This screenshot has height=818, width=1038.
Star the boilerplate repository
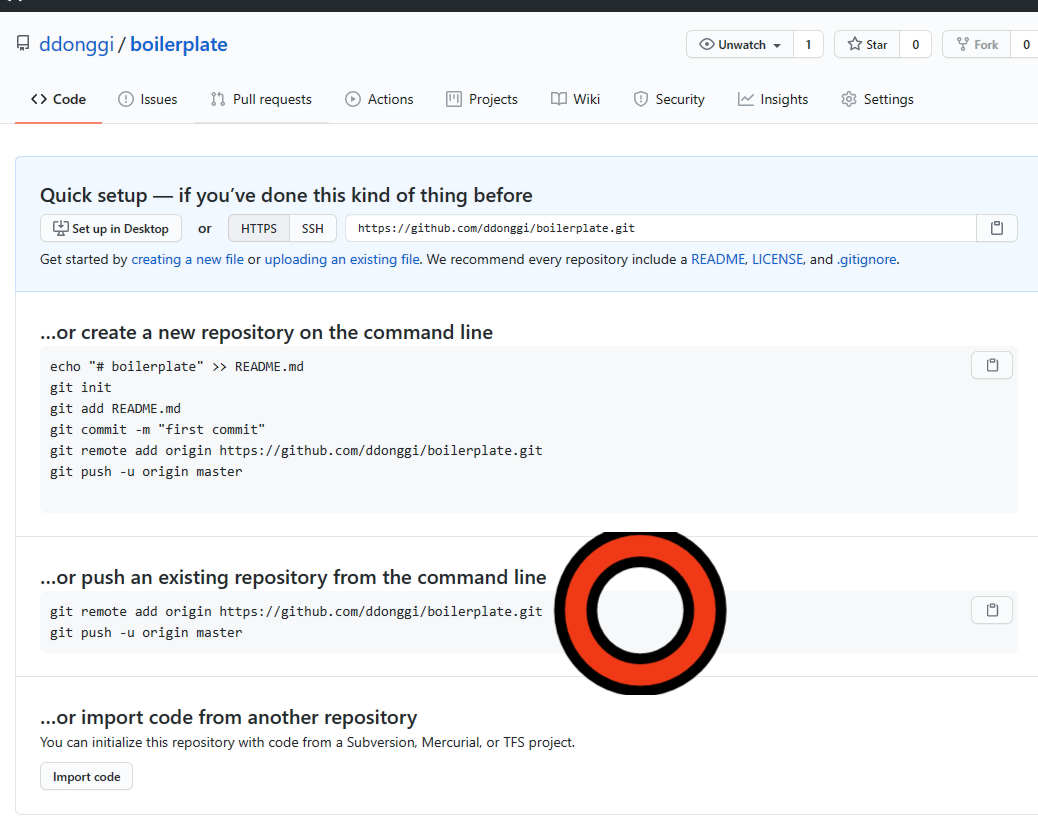click(867, 44)
